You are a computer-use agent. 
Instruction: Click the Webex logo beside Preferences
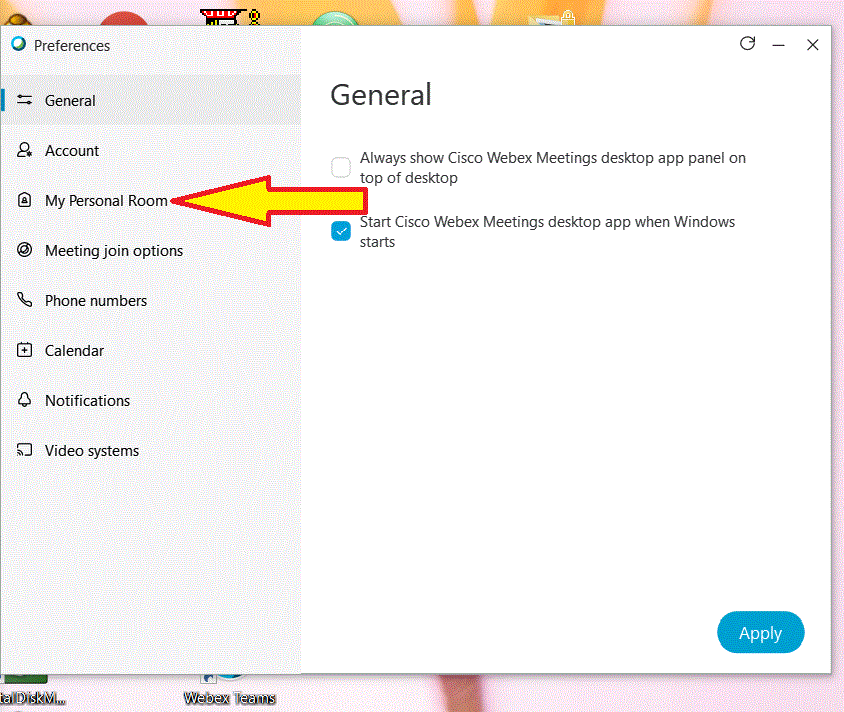coord(18,44)
